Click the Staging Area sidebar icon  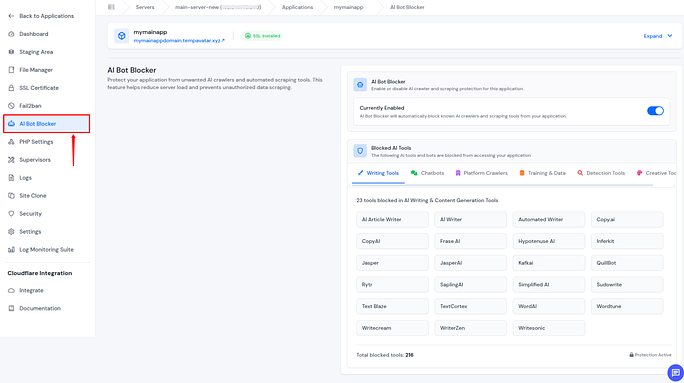coord(11,51)
